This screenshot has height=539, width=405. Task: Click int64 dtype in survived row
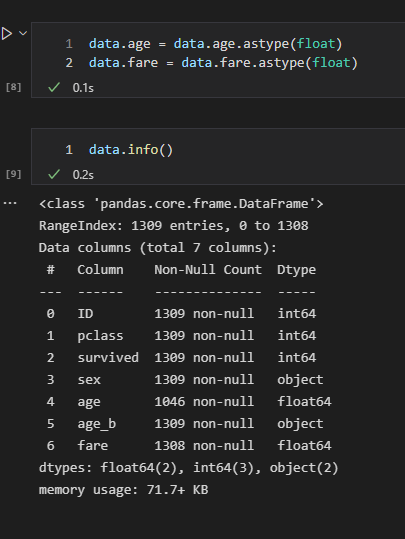point(296,358)
